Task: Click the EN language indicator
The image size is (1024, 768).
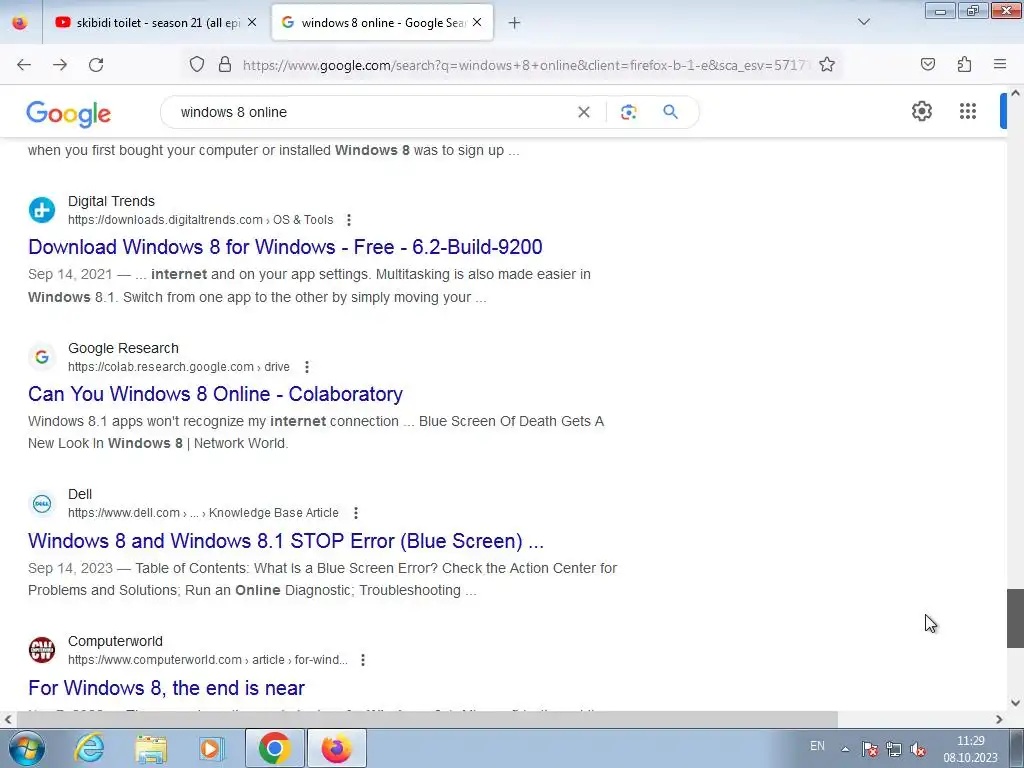Action: 817,746
